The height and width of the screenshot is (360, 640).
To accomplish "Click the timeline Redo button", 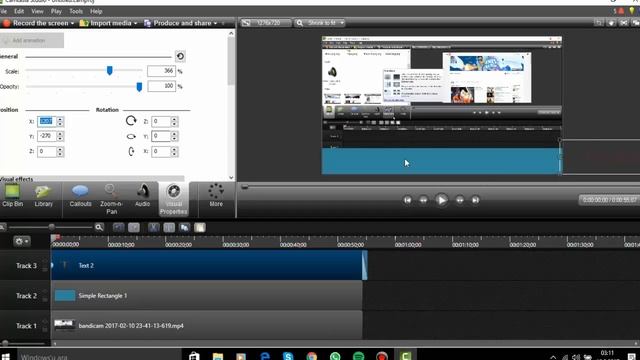I will click(134, 227).
